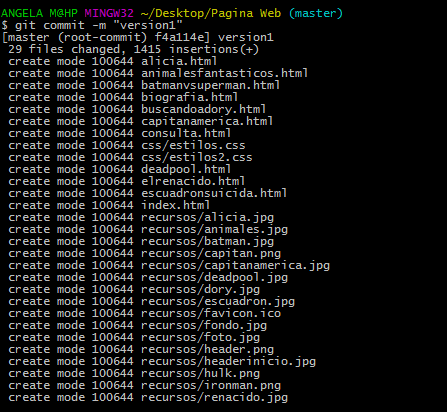This screenshot has width=447, height=412.
Task: Click css/estilos.css path
Action: pyautogui.click(x=193, y=145)
